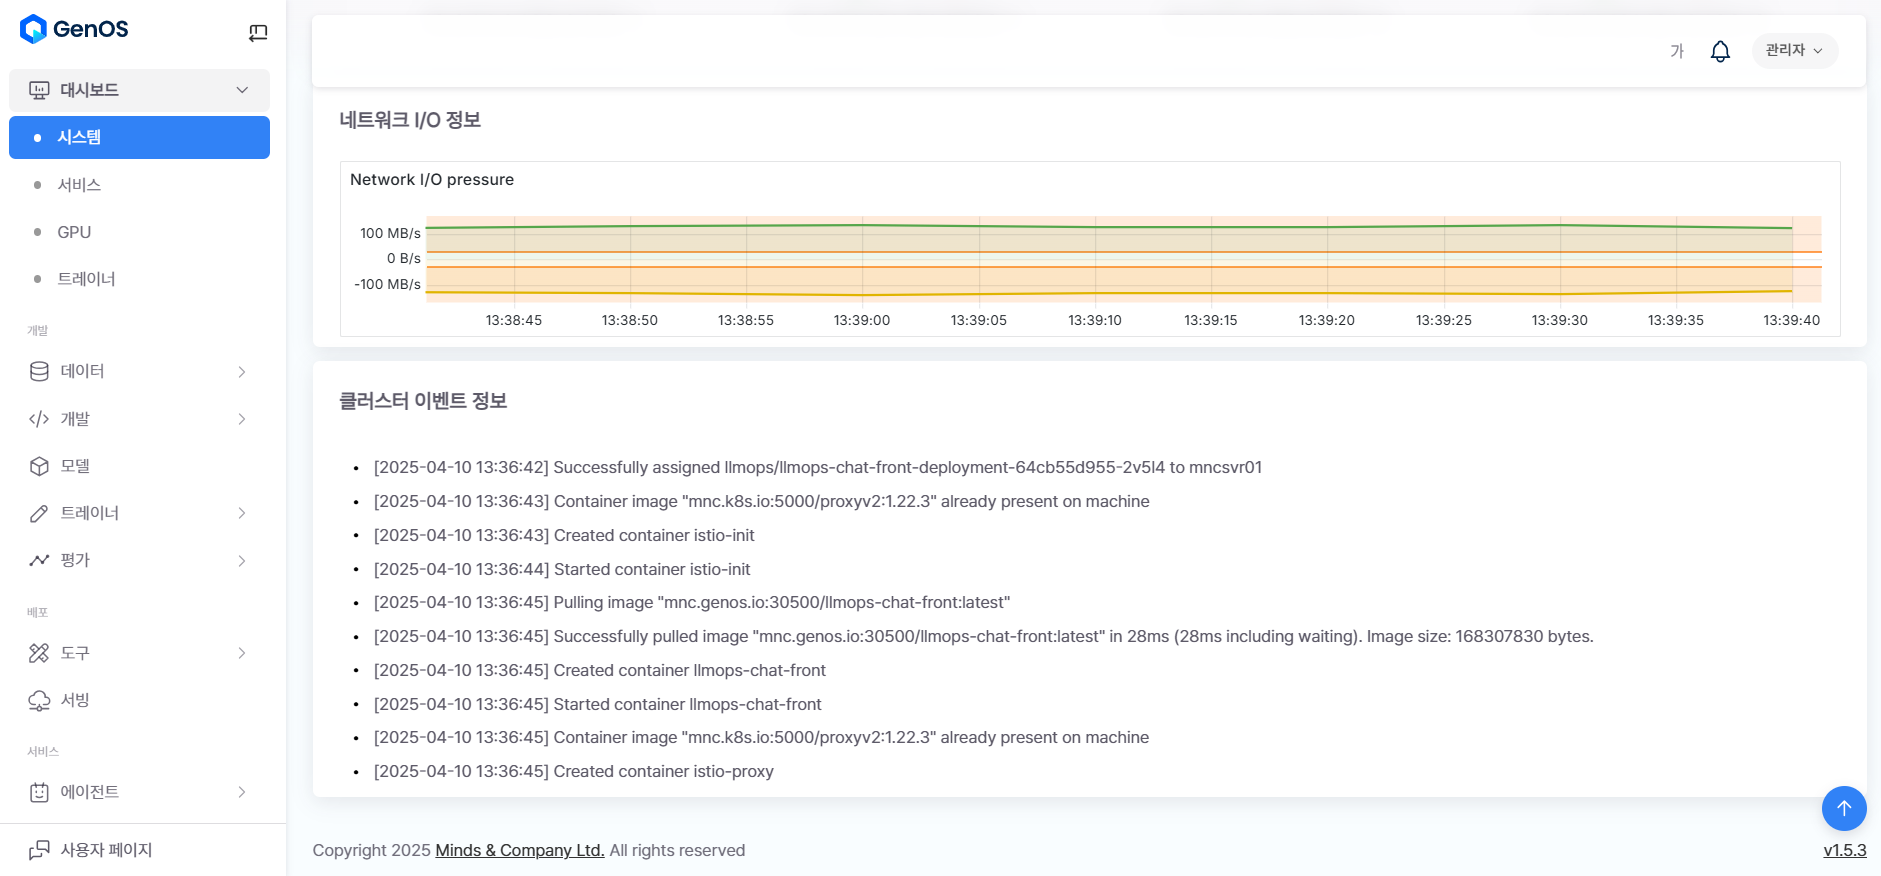Expand the 에이전트 submenu chevron
The image size is (1881, 876).
(242, 792)
